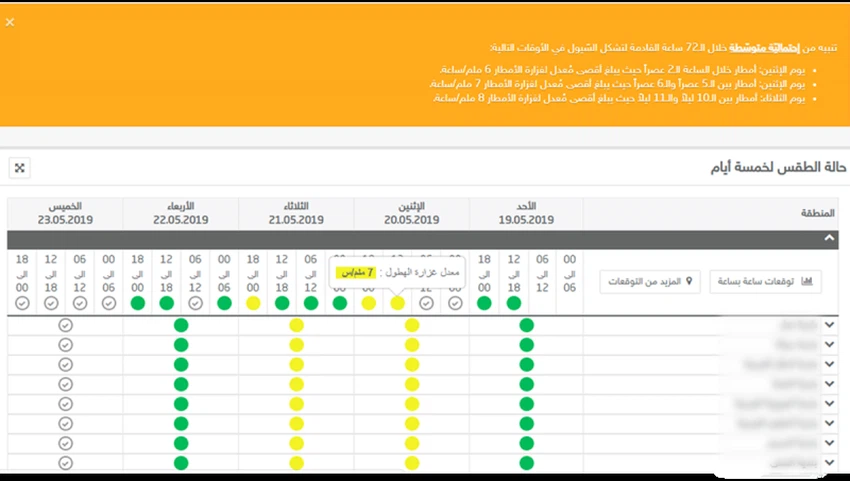Click last region row's Thursday check circle
This screenshot has height=481, width=850.
(65, 462)
